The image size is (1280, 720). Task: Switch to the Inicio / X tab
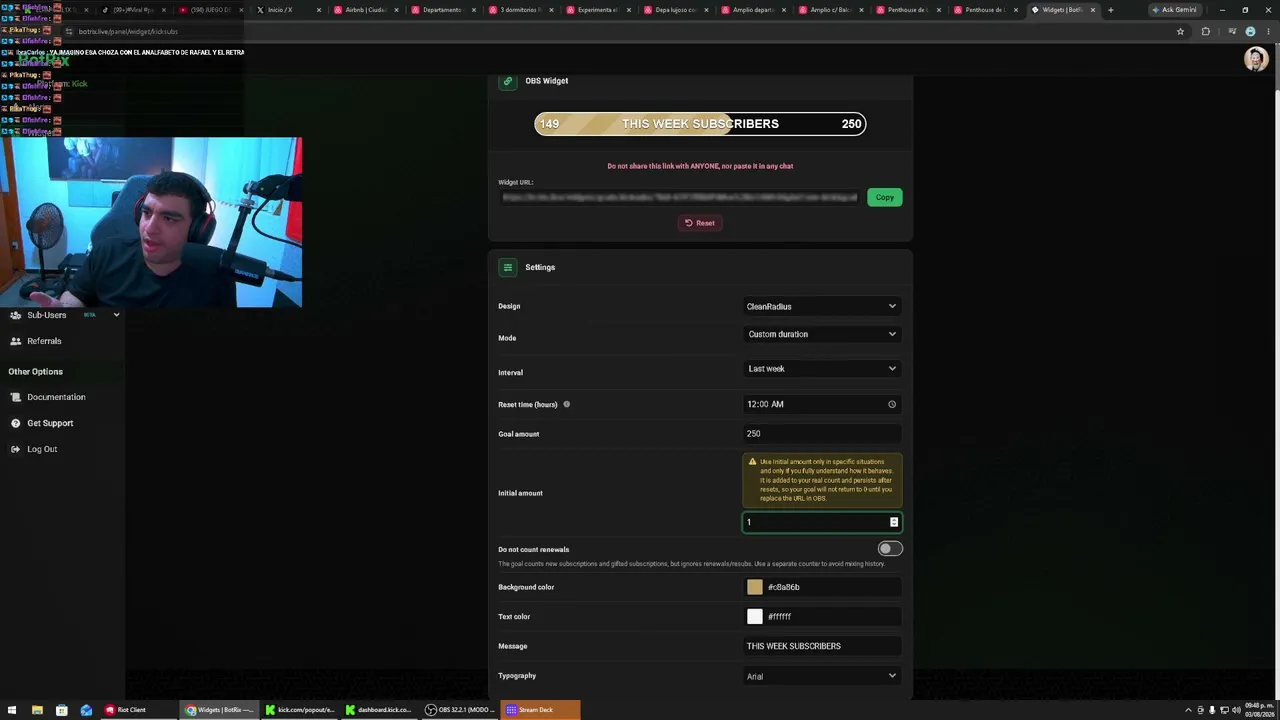pos(288,10)
